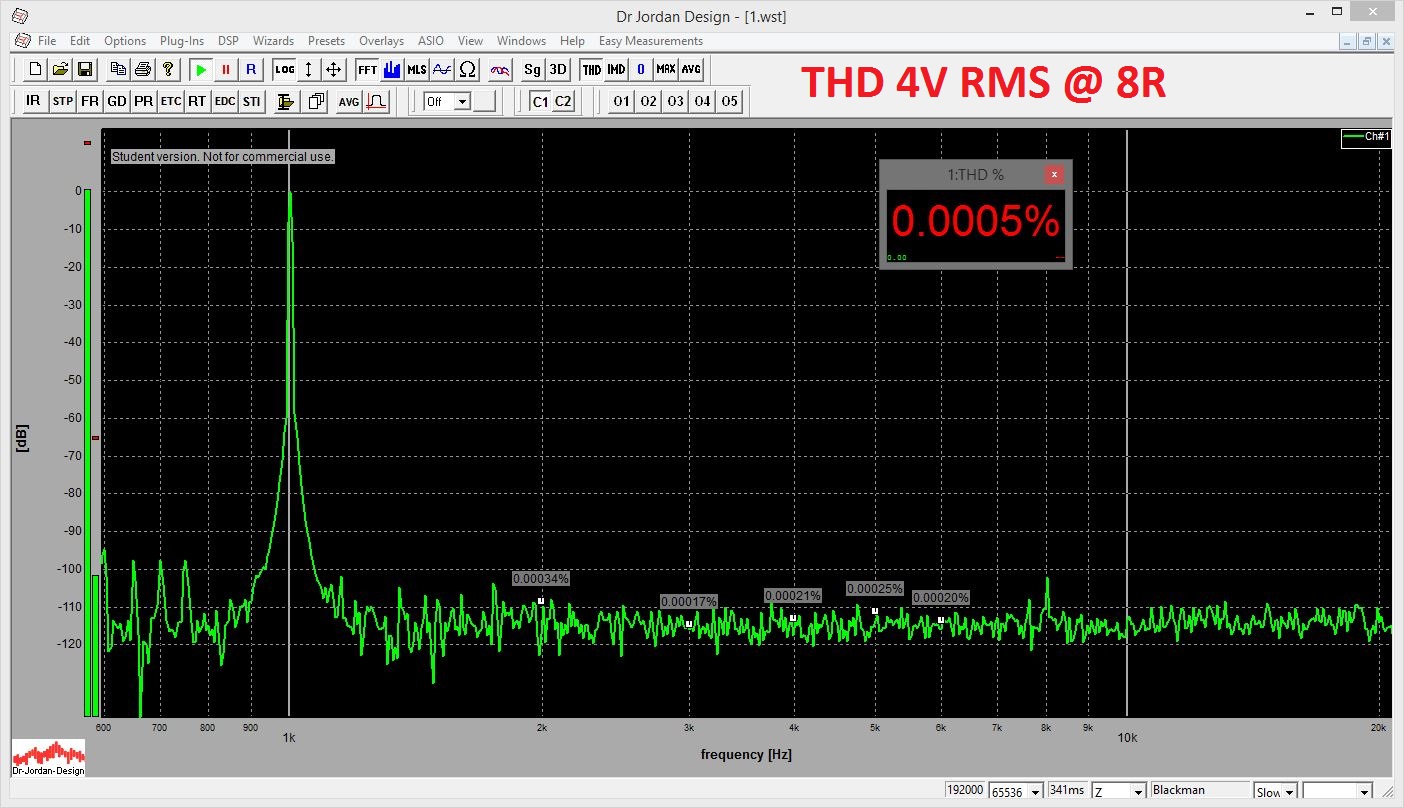
Task: Open the Overlays menu
Action: (x=382, y=41)
